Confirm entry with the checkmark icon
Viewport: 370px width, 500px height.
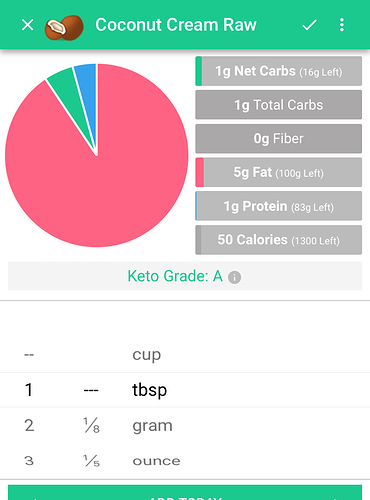(x=309, y=25)
